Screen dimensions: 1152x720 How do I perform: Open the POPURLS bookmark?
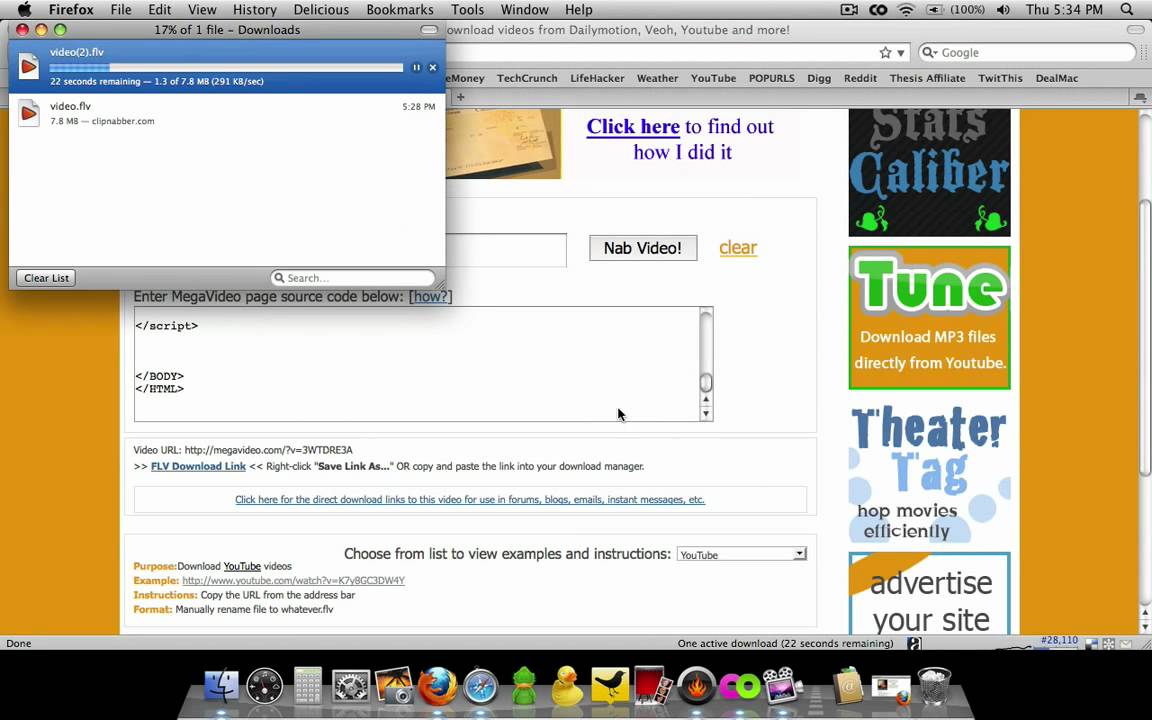coord(771,78)
